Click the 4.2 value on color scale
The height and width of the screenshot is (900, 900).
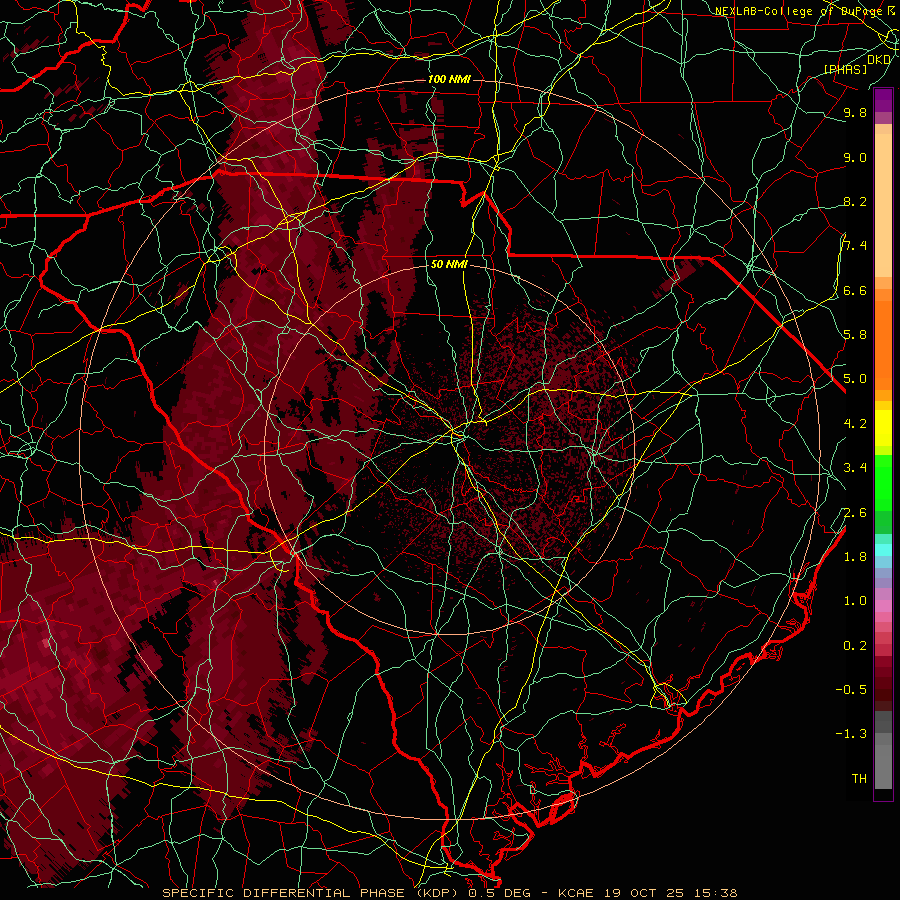855,424
